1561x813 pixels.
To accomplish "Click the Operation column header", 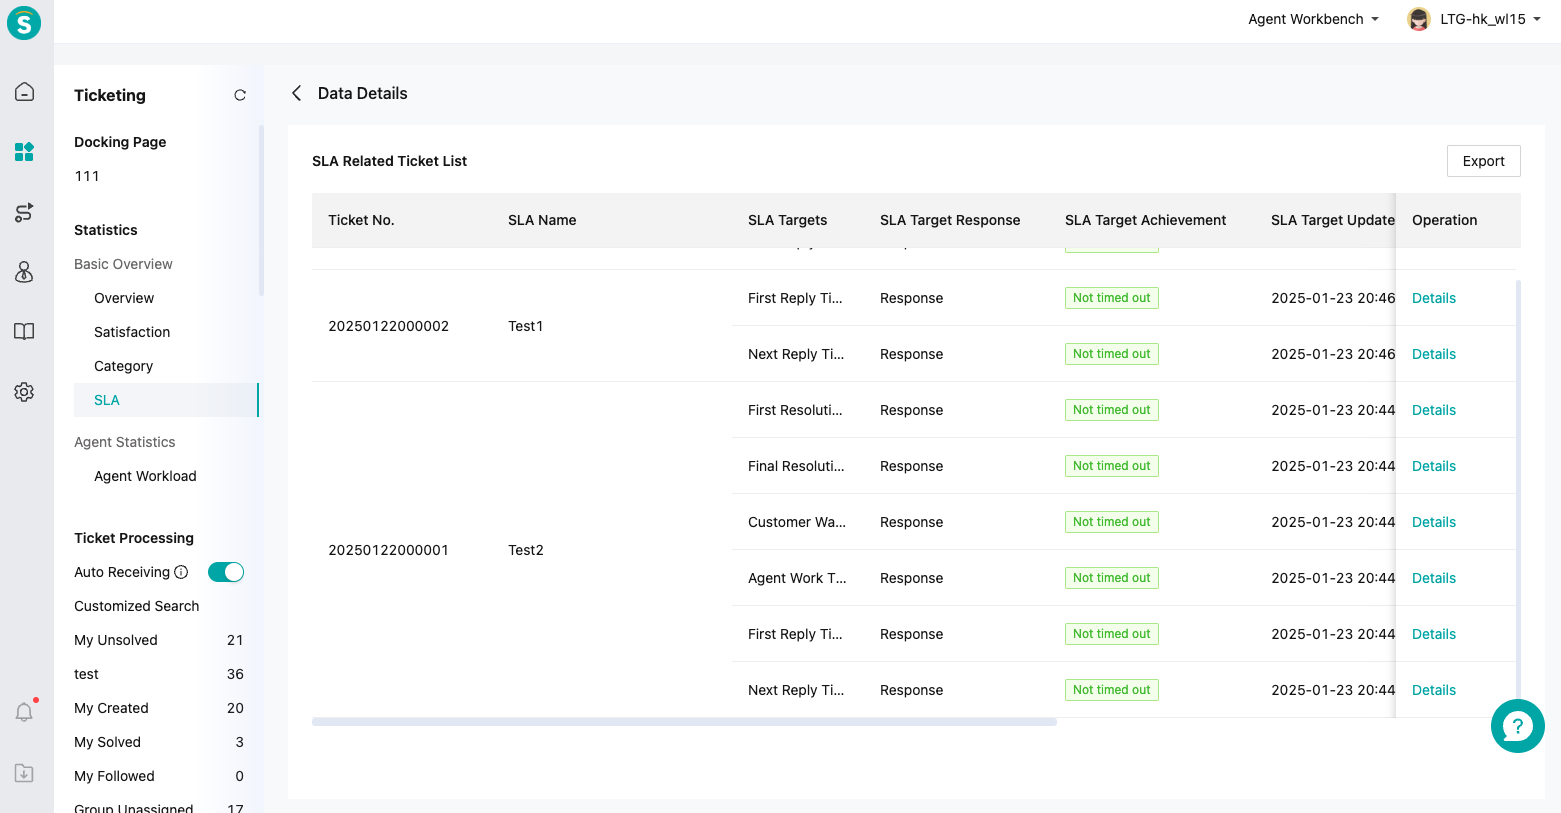I will tap(1444, 220).
